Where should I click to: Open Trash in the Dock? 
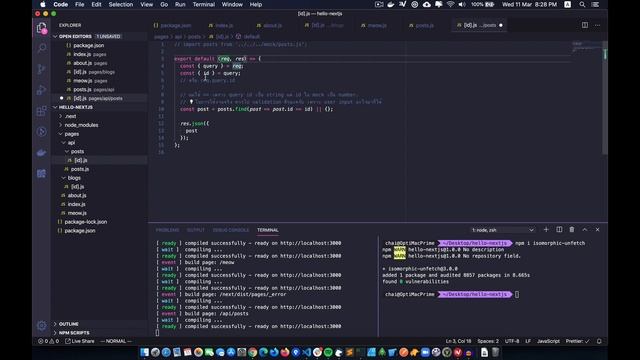point(495,352)
